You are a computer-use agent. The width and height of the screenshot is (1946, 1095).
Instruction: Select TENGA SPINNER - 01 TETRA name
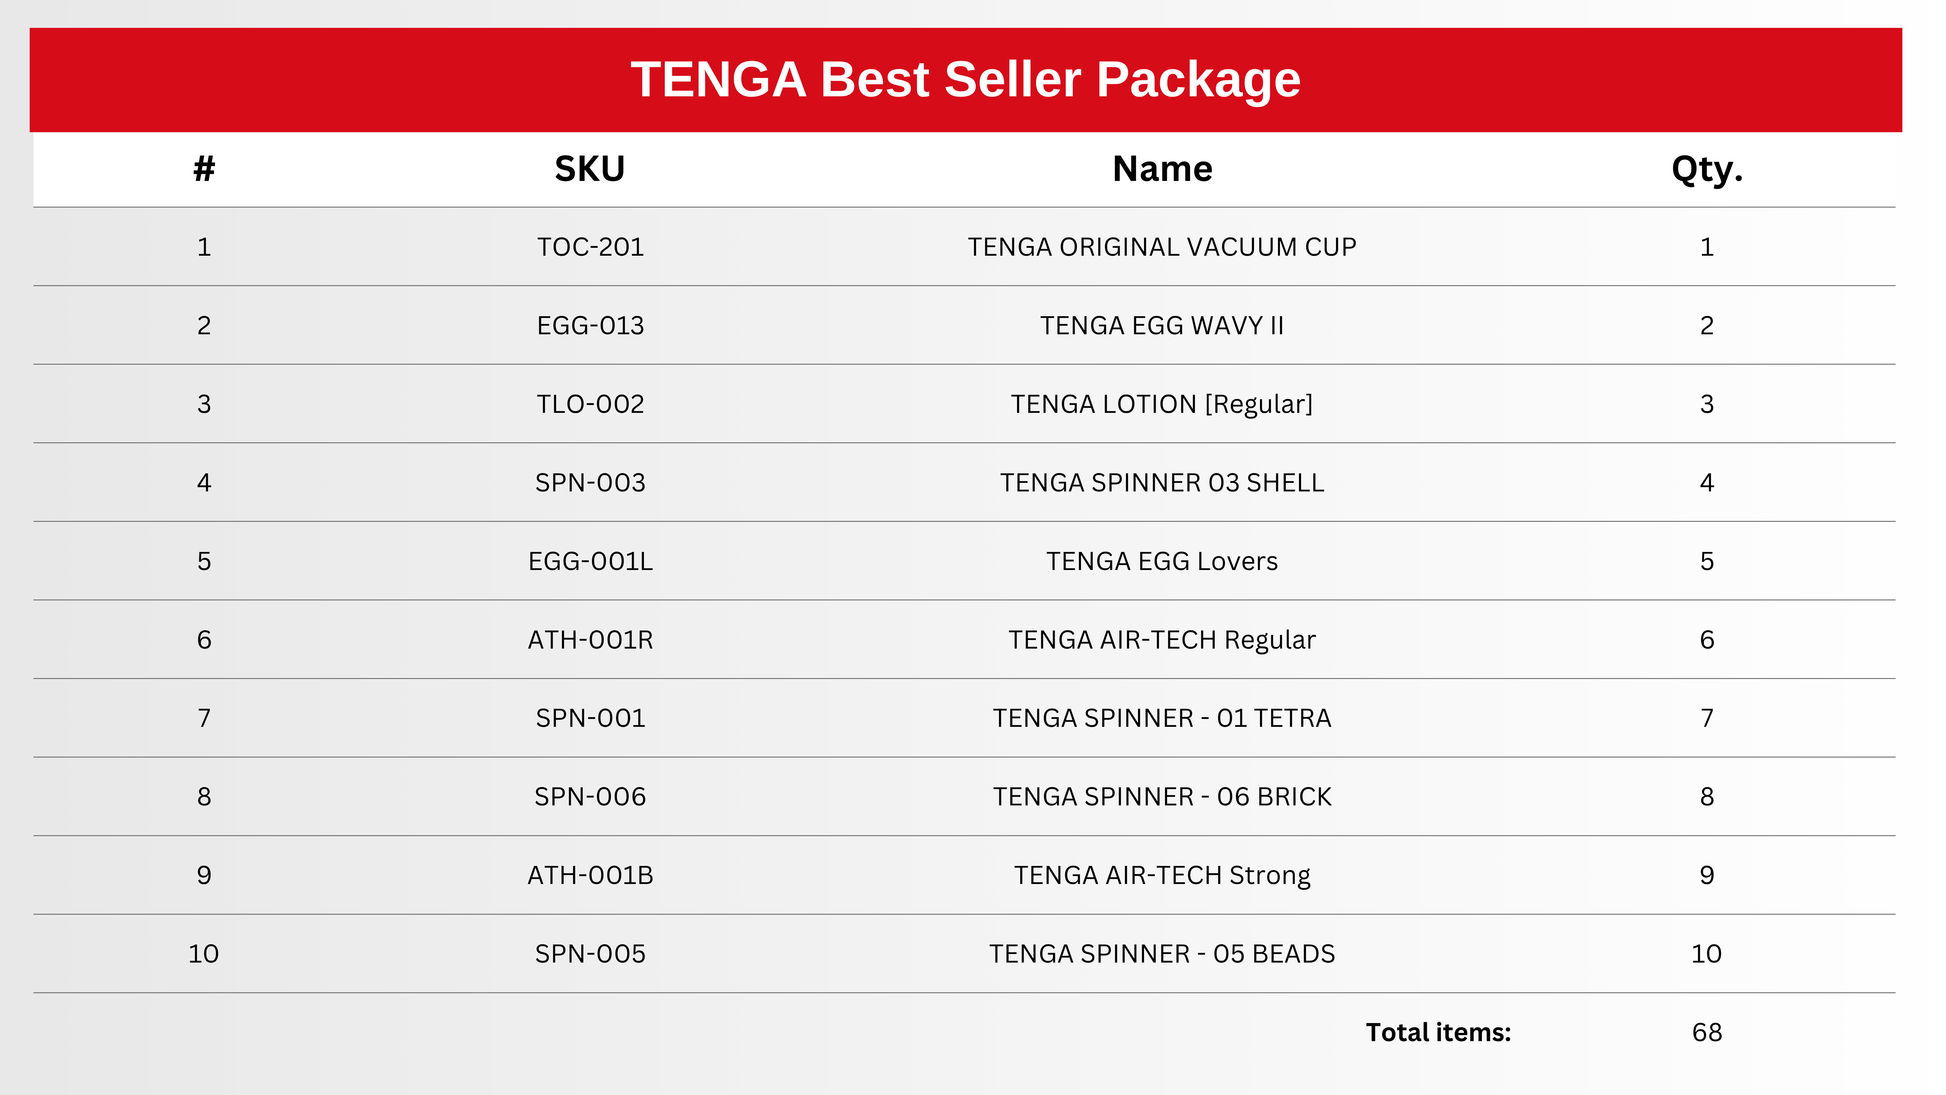(x=1162, y=718)
